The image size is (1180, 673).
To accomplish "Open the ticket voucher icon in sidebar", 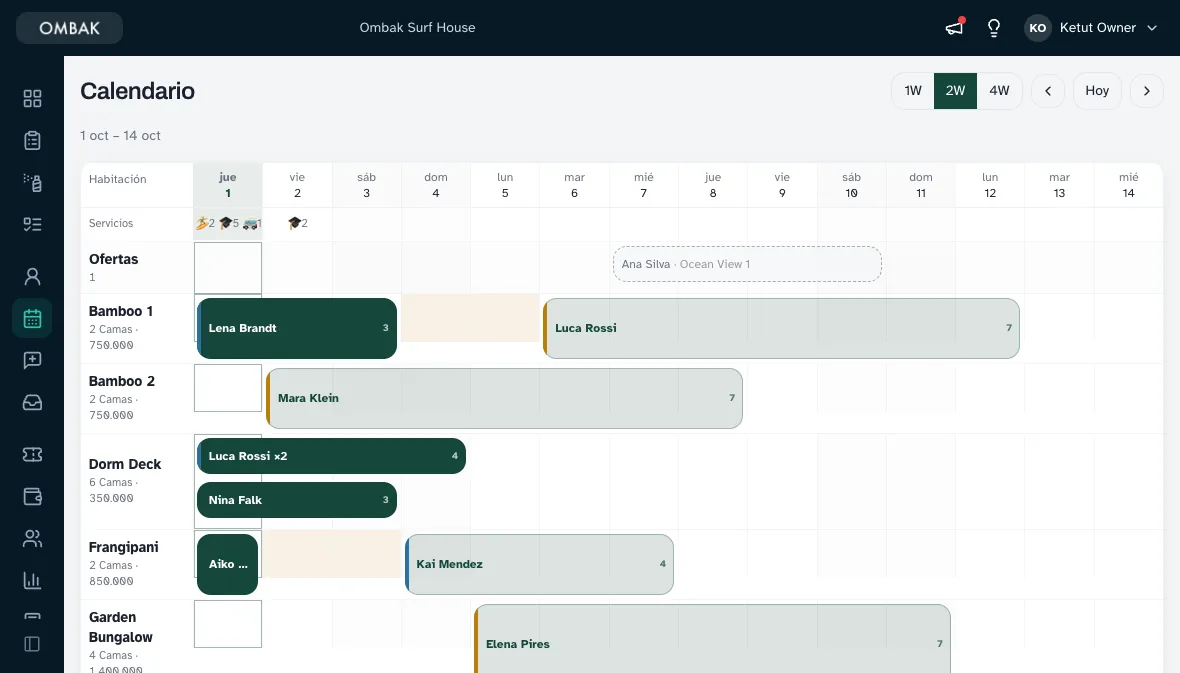I will [x=32, y=455].
